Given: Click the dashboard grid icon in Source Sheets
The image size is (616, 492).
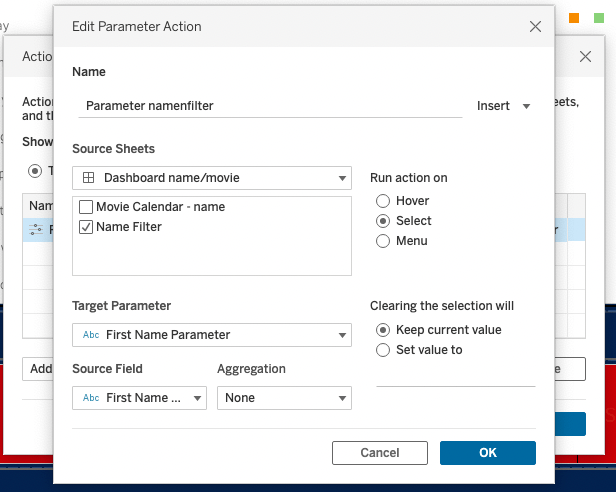Looking at the screenshot, I should click(x=88, y=178).
